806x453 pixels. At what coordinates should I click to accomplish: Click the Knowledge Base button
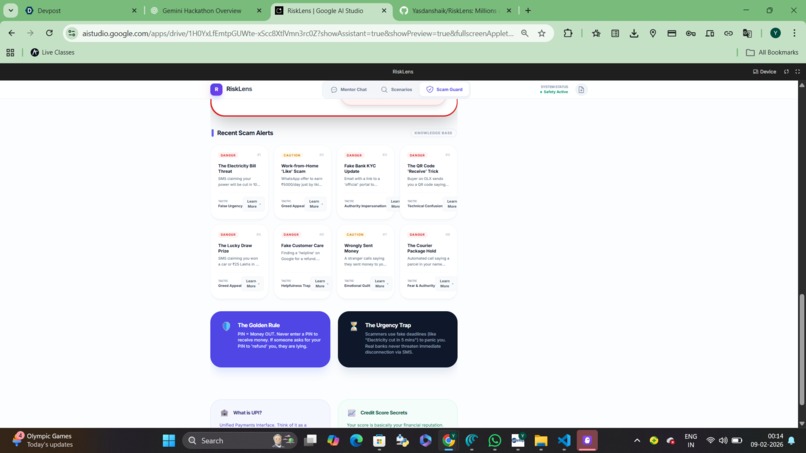point(433,133)
